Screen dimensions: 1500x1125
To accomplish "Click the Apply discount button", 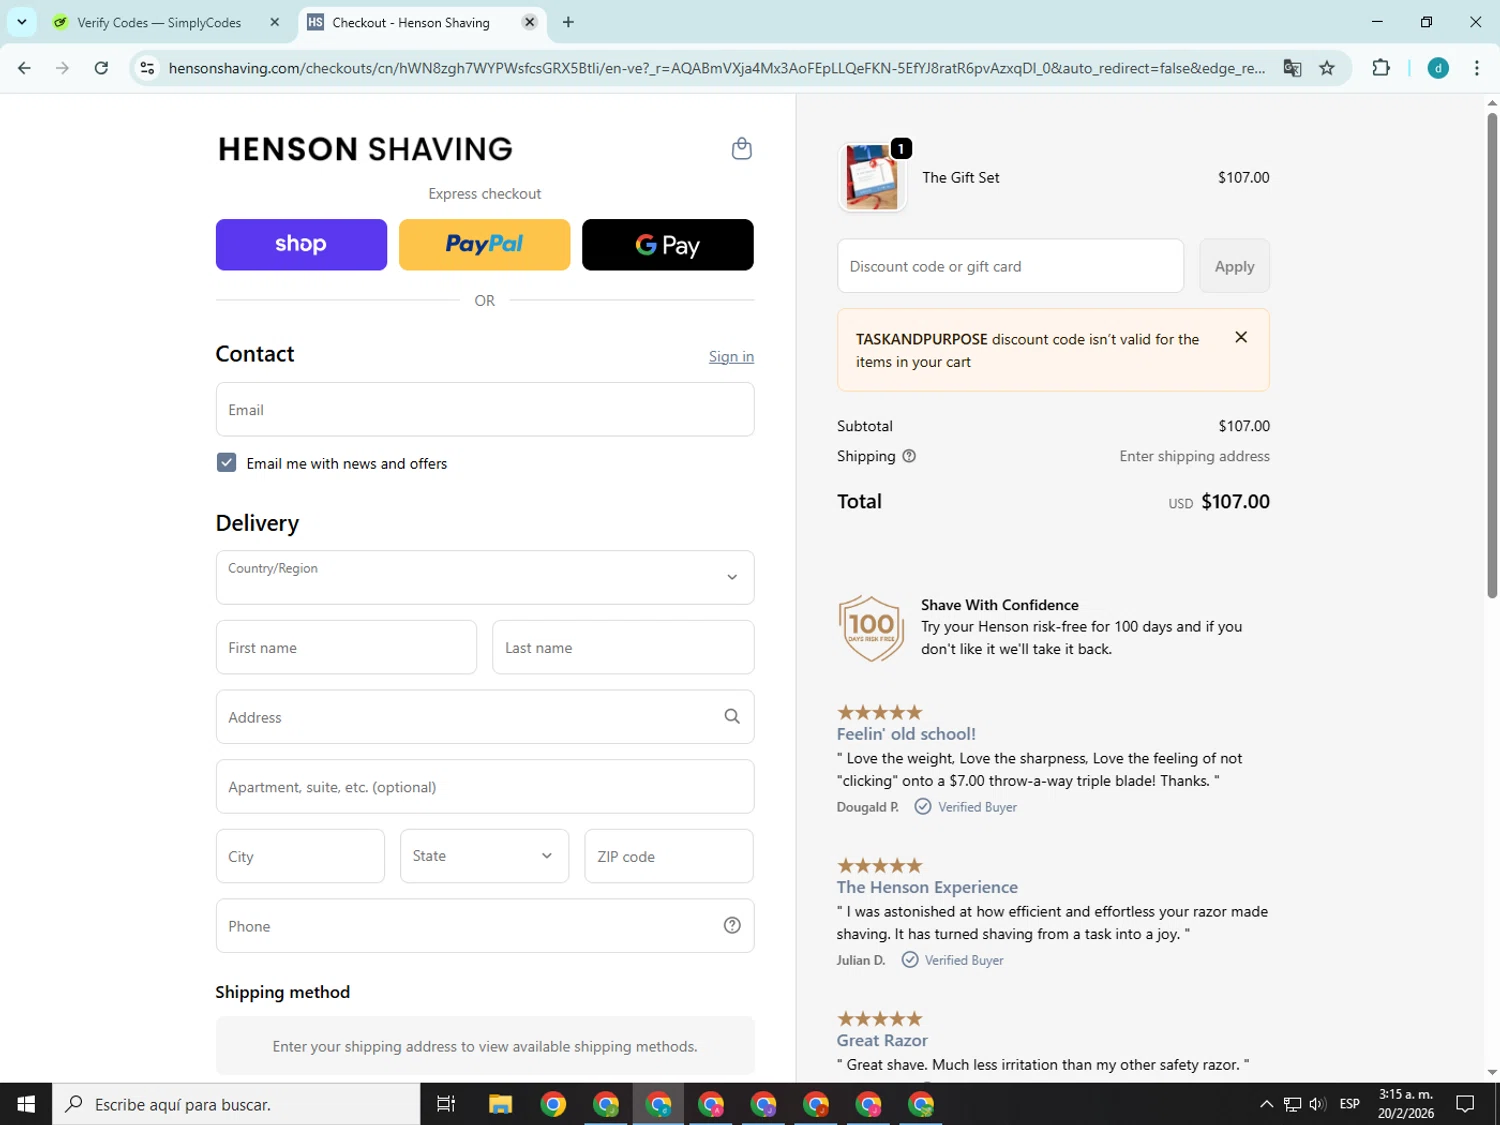I will (x=1234, y=266).
